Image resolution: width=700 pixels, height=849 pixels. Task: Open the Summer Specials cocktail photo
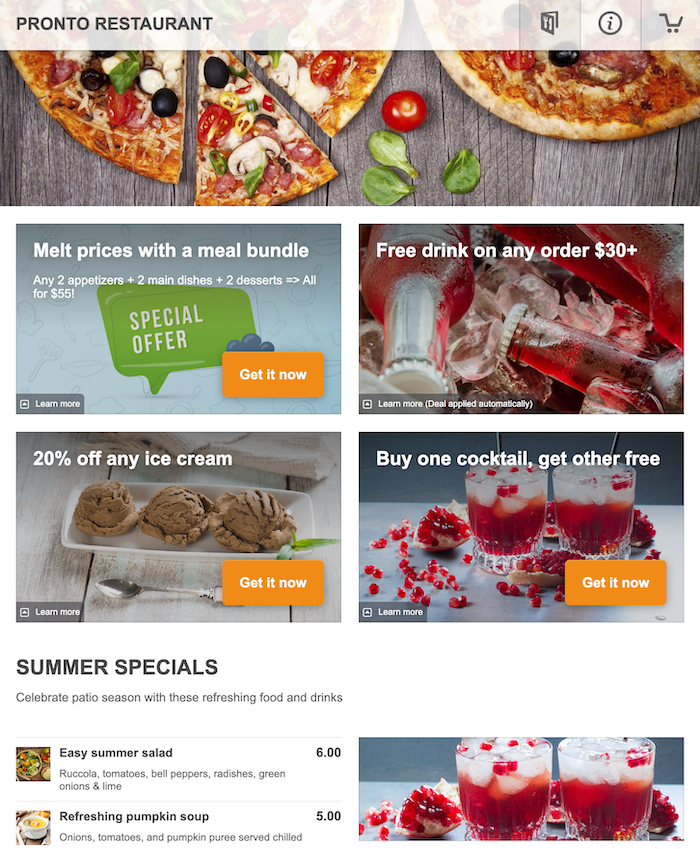tap(521, 789)
